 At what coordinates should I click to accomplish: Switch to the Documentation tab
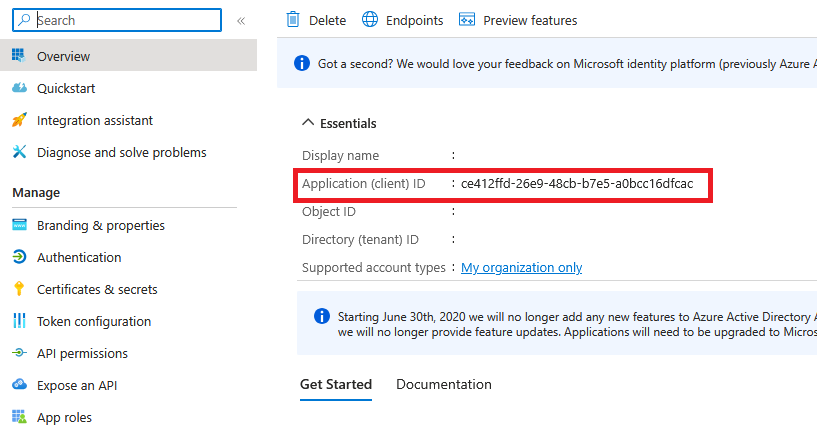click(443, 384)
